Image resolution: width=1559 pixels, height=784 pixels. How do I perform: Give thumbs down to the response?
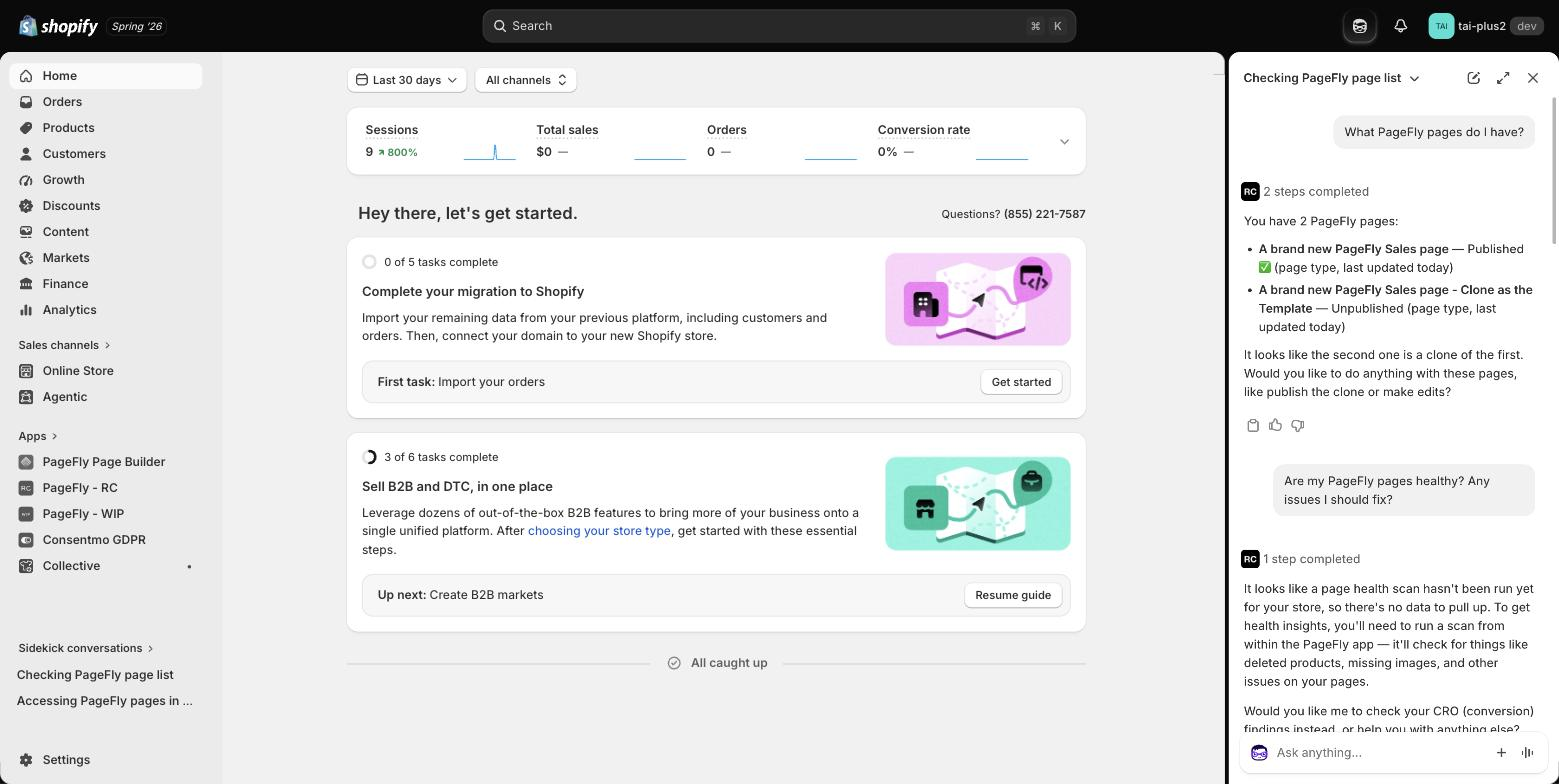tap(1297, 426)
